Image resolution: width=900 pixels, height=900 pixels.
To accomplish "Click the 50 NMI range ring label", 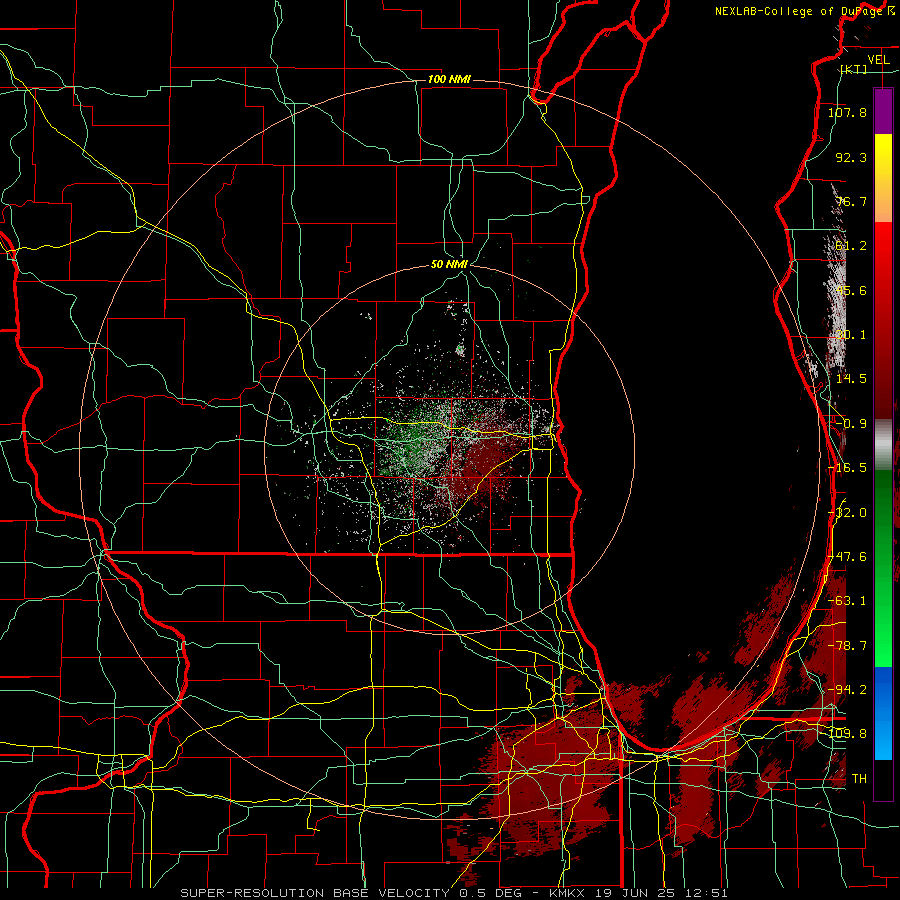I will pos(449,264).
